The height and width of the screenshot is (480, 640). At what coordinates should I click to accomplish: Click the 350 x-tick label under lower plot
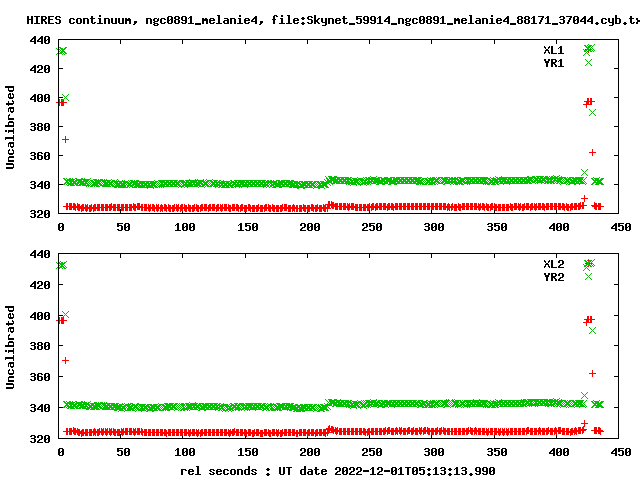coord(497,452)
